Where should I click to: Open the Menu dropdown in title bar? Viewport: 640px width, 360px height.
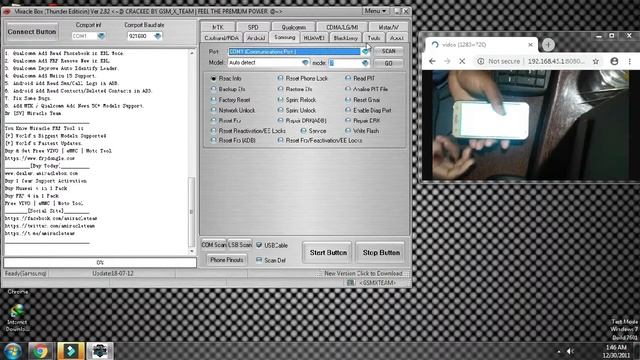click(x=375, y=11)
